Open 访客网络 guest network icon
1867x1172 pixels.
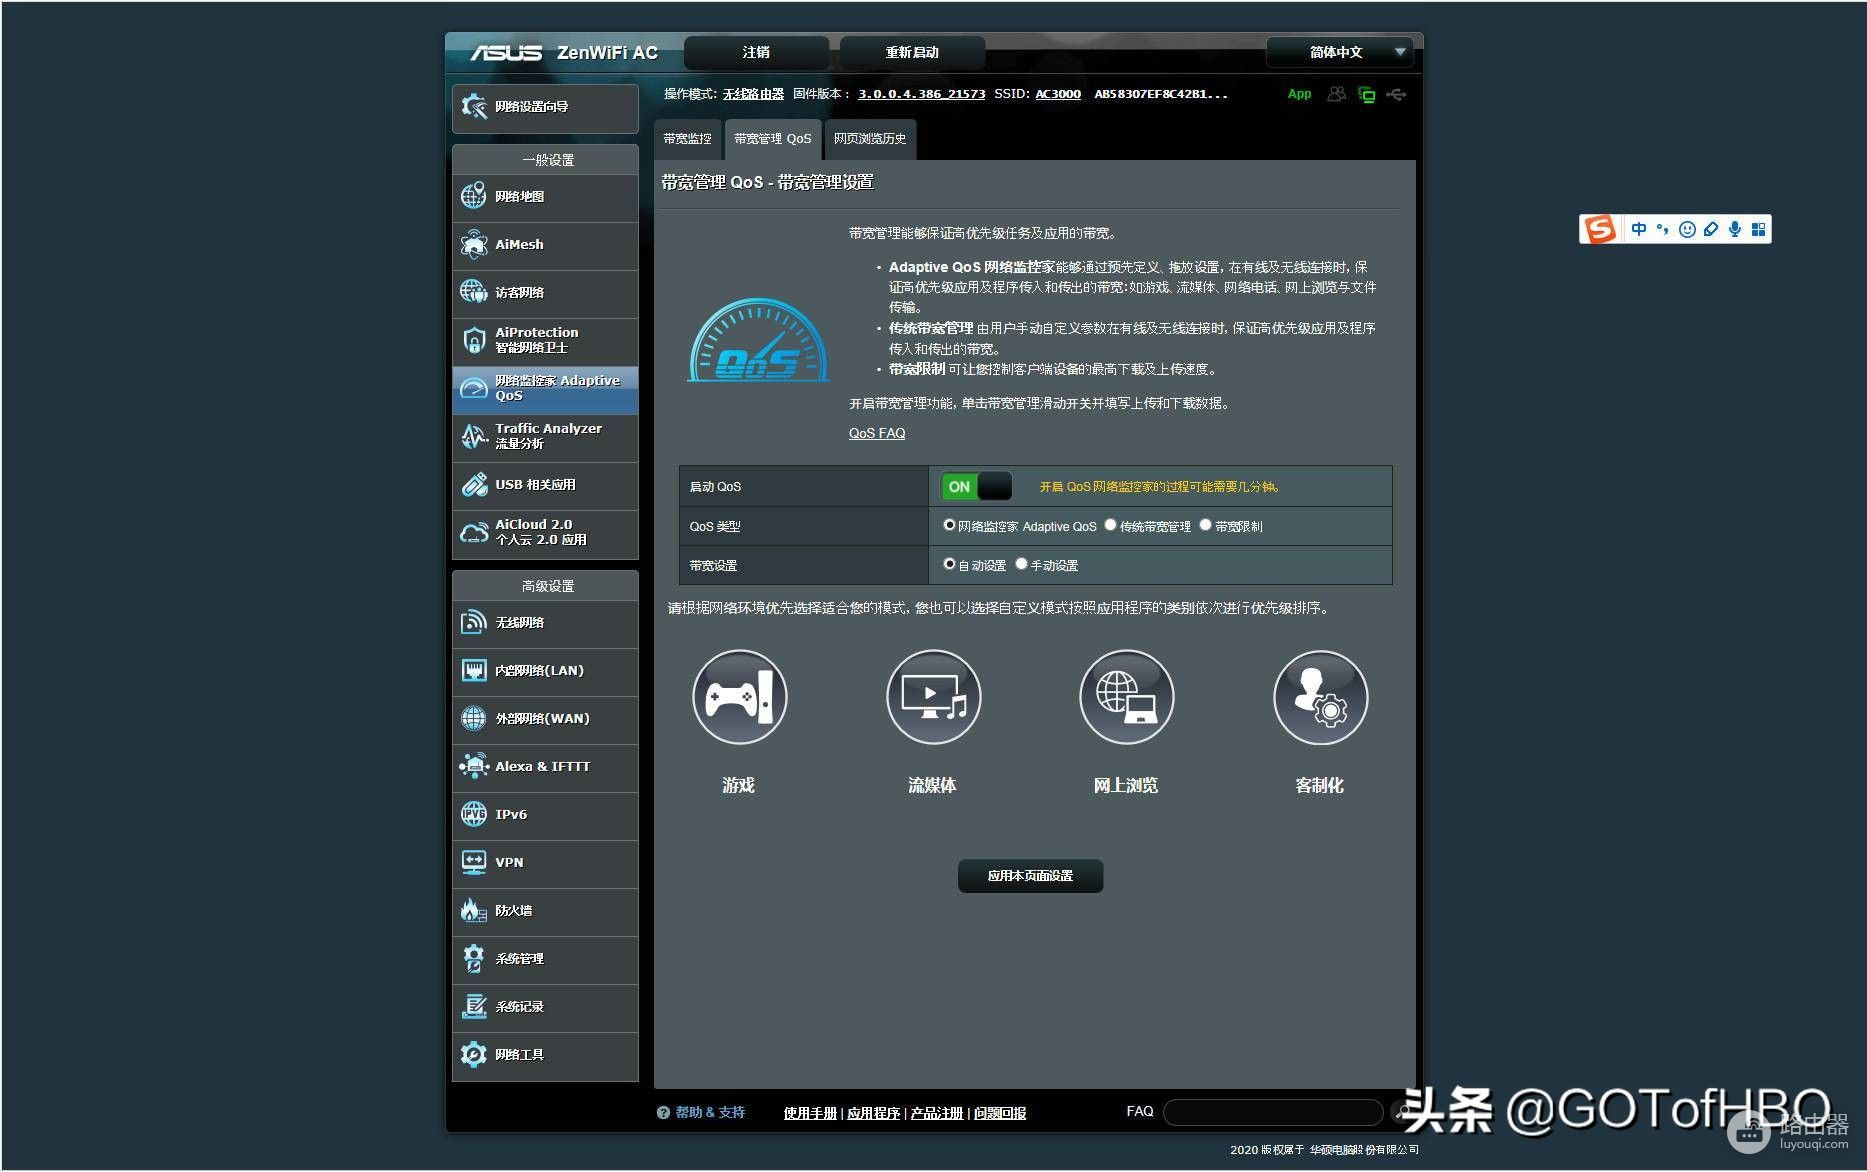coord(474,292)
